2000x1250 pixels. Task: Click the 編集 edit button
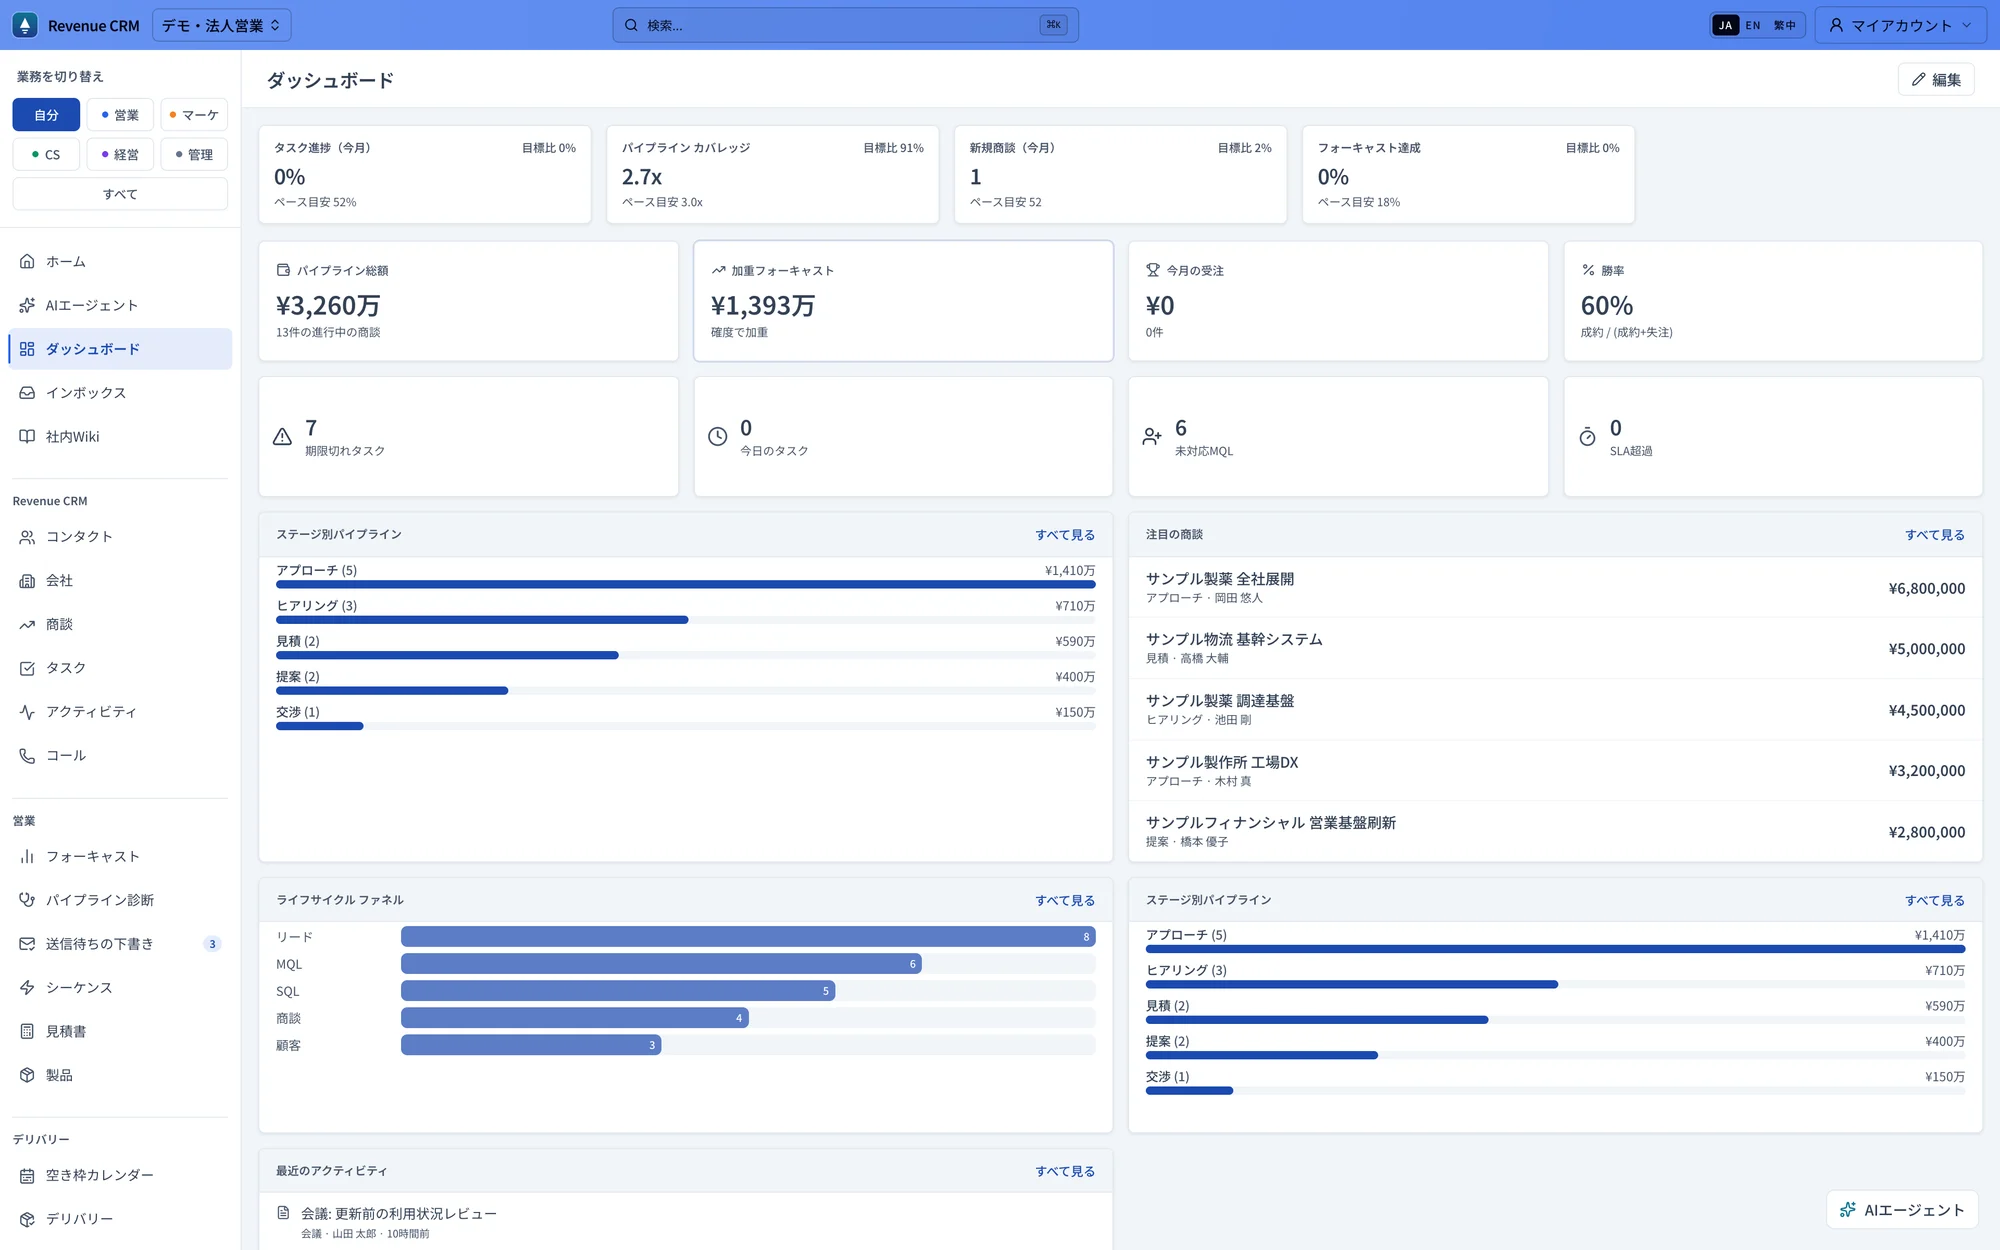click(1936, 80)
